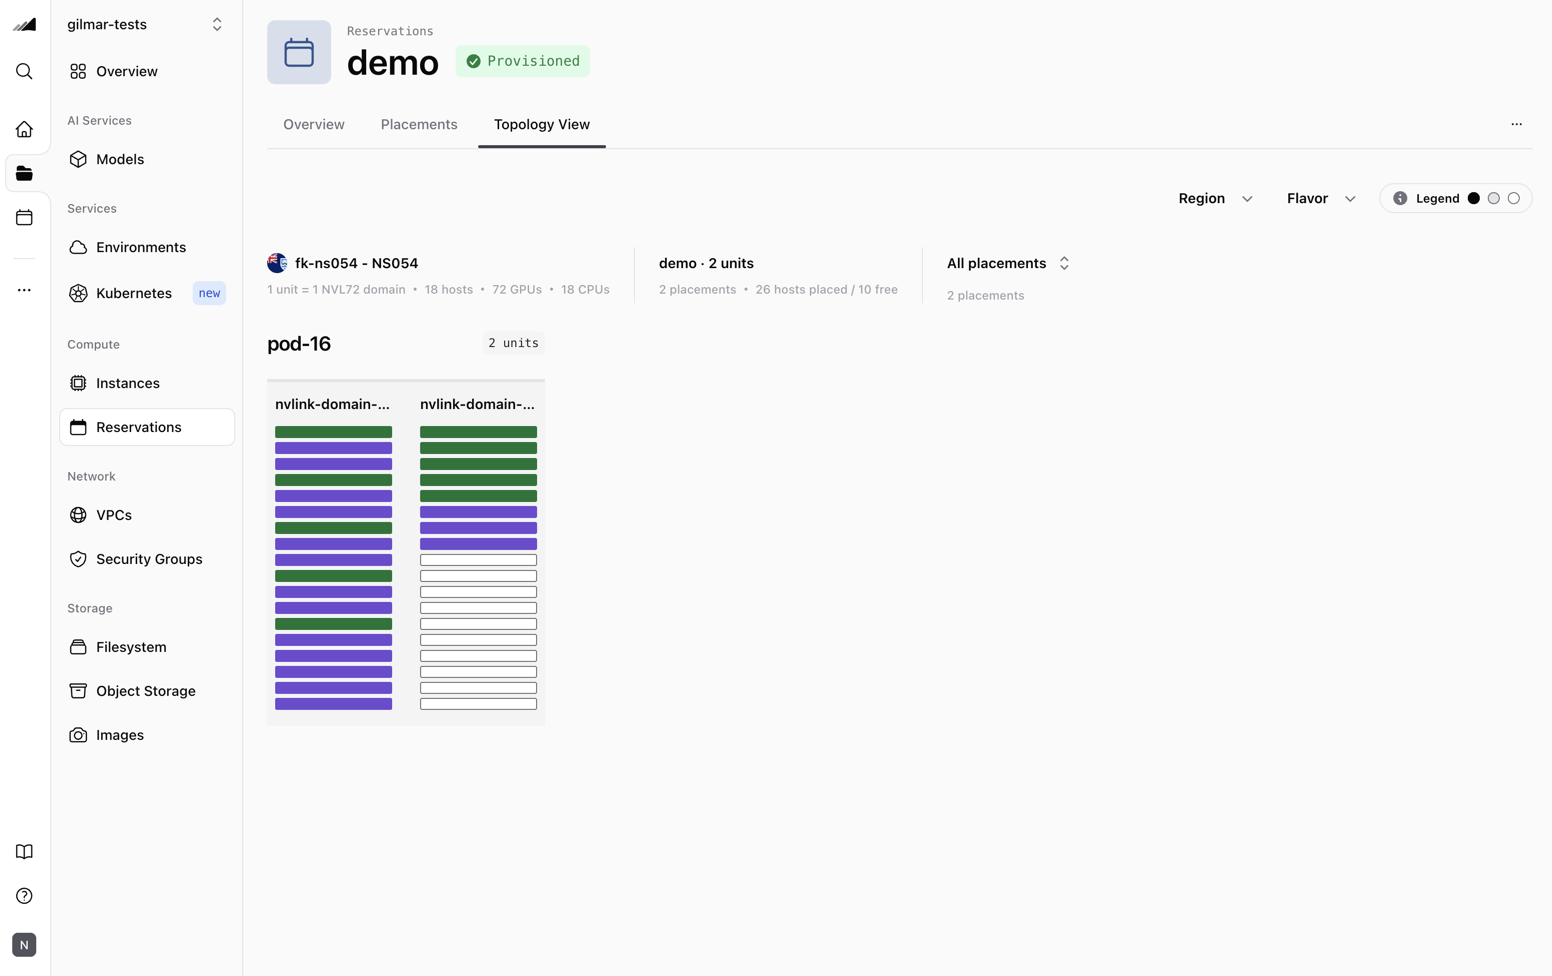The height and width of the screenshot is (976, 1552).
Task: Open Reservations in the sidebar
Action: coord(147,428)
